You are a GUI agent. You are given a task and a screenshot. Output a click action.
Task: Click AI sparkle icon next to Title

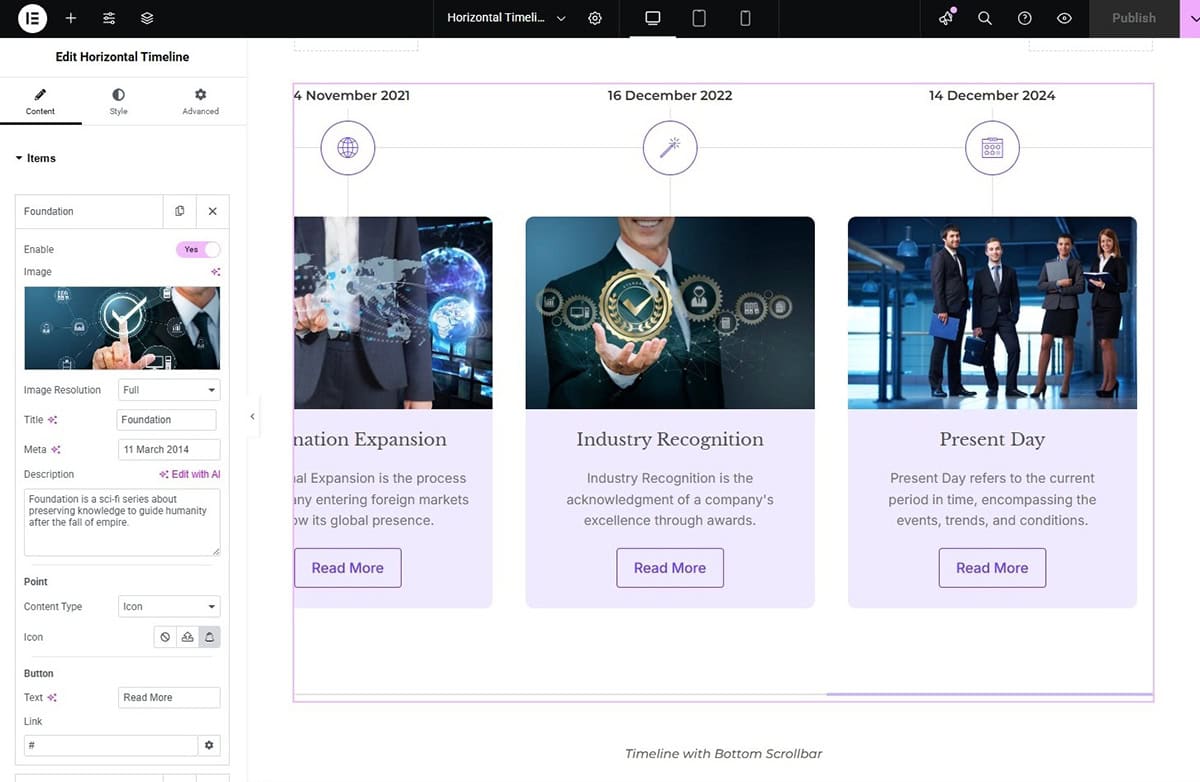[53, 420]
